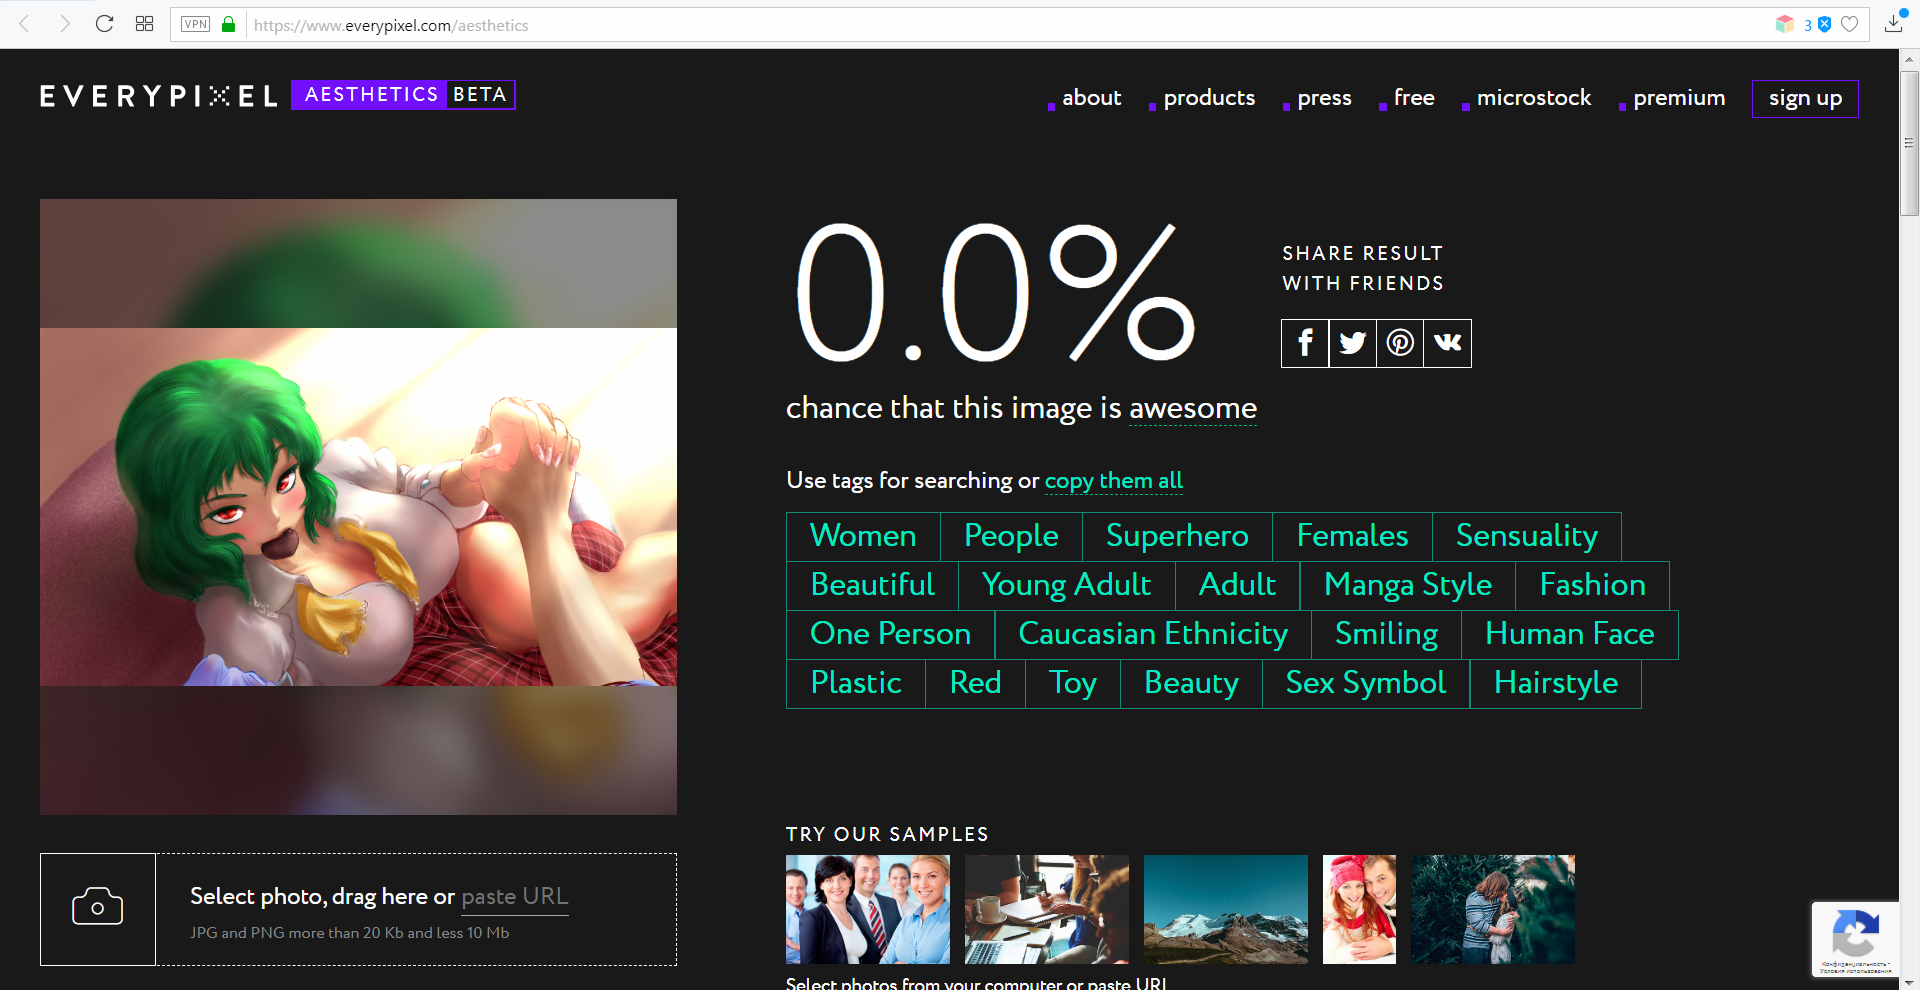Select the Women tag
Viewport: 1920px width, 990px height.
pos(863,536)
